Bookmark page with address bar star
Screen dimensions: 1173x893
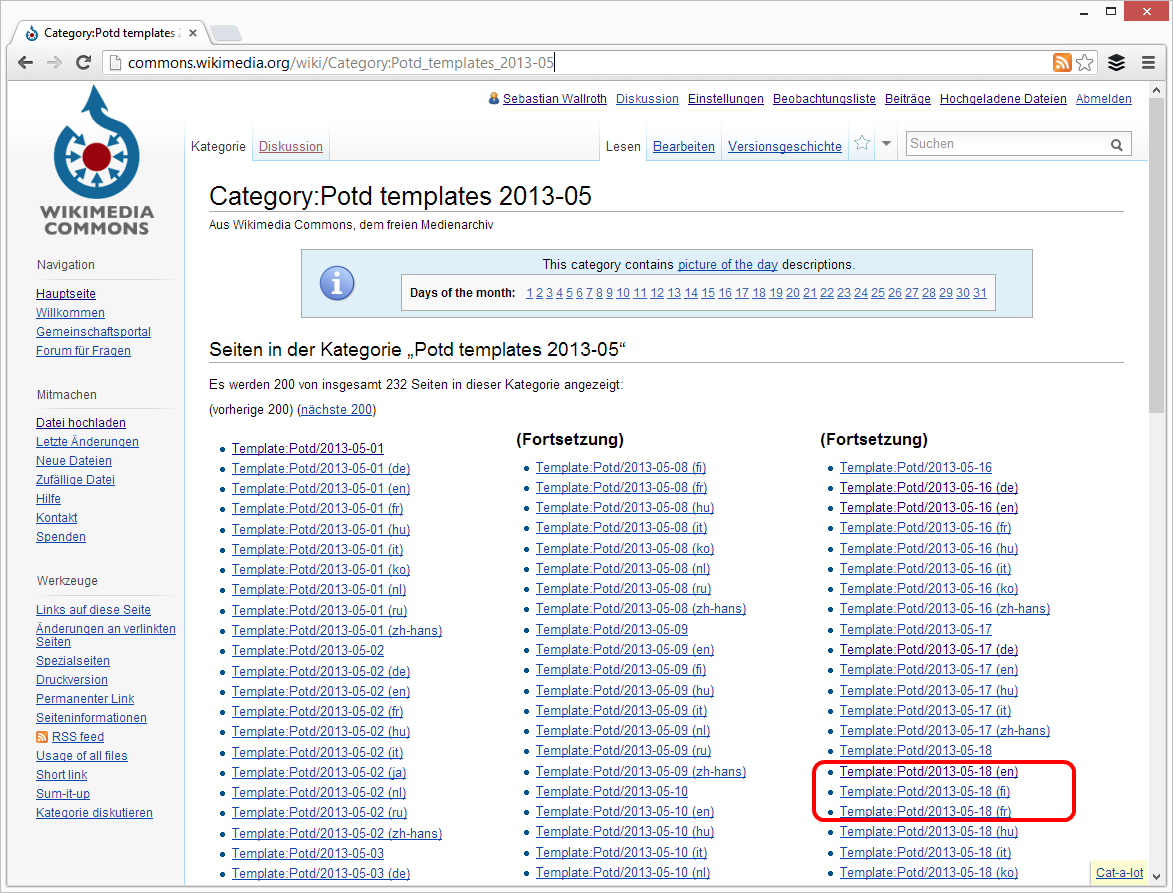[x=1085, y=63]
